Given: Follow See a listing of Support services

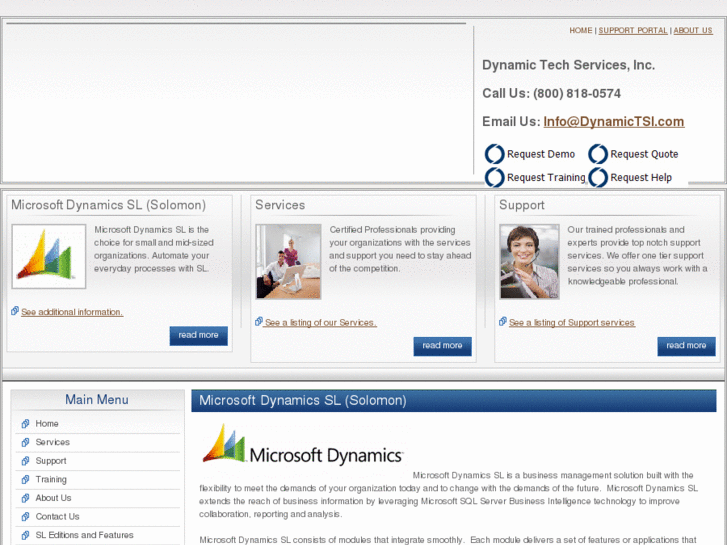Looking at the screenshot, I should tap(572, 323).
